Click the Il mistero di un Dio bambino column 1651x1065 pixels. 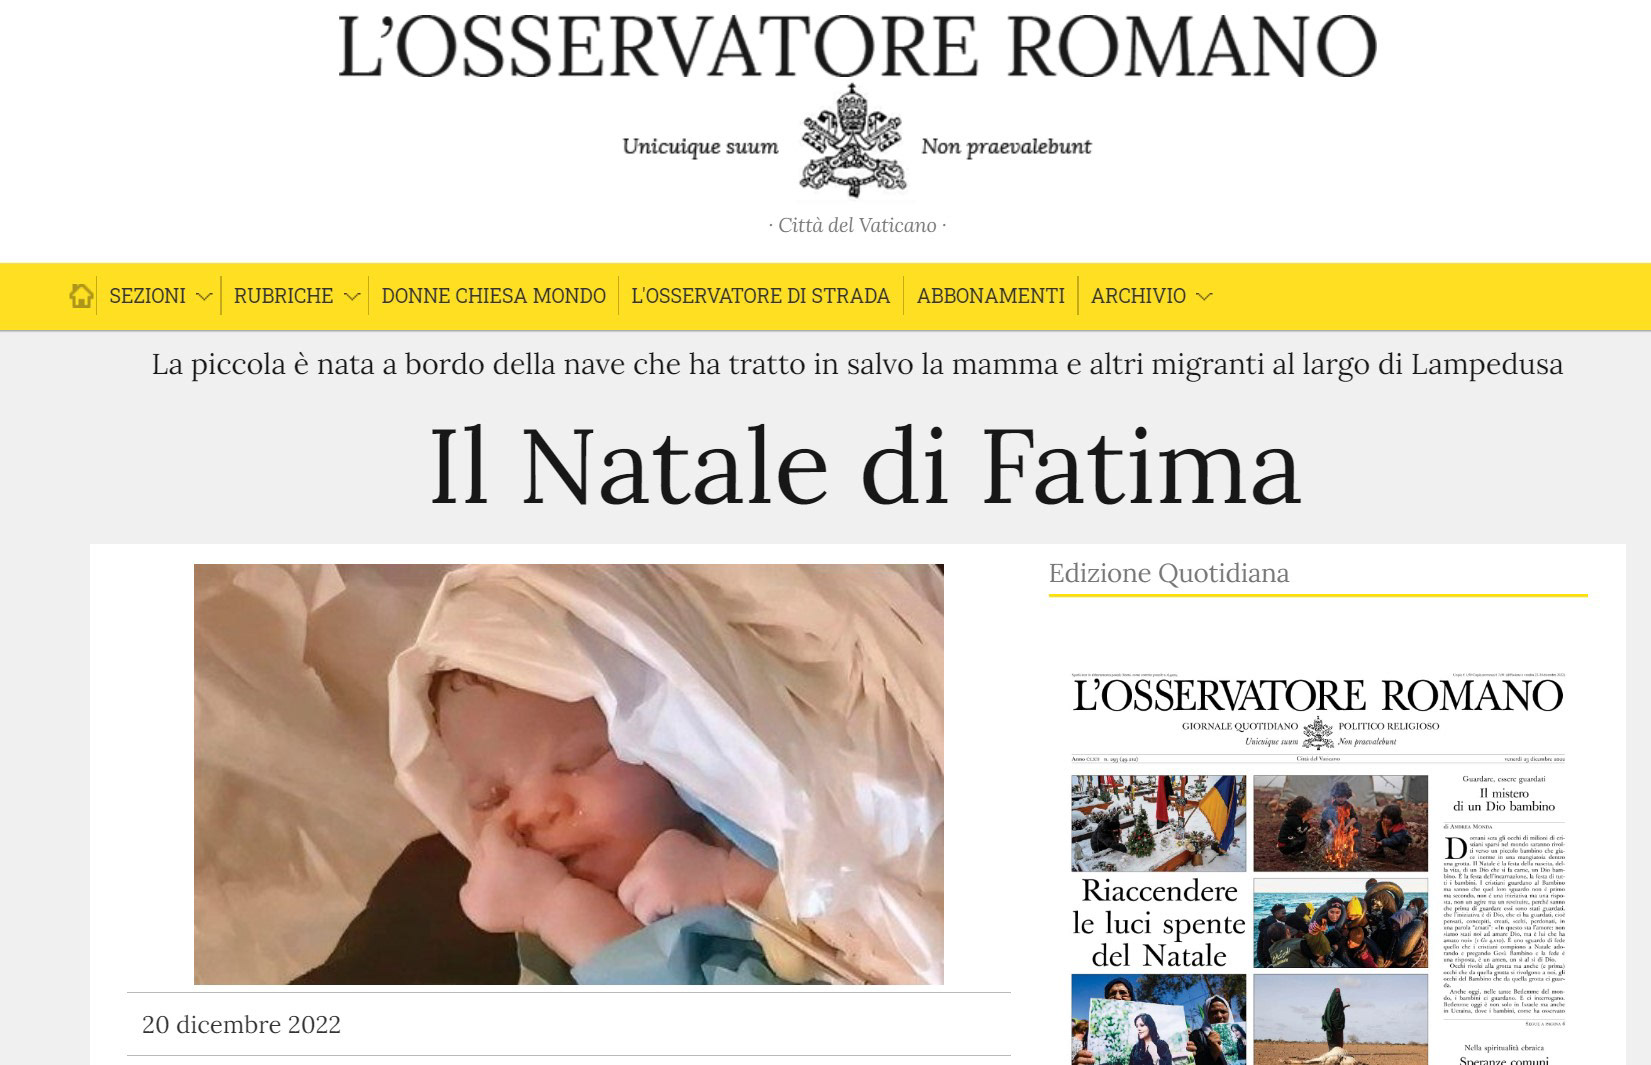(x=1504, y=799)
